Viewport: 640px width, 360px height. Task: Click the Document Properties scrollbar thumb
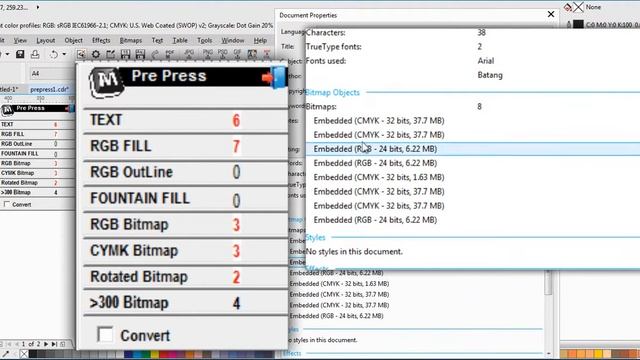pos(548,282)
